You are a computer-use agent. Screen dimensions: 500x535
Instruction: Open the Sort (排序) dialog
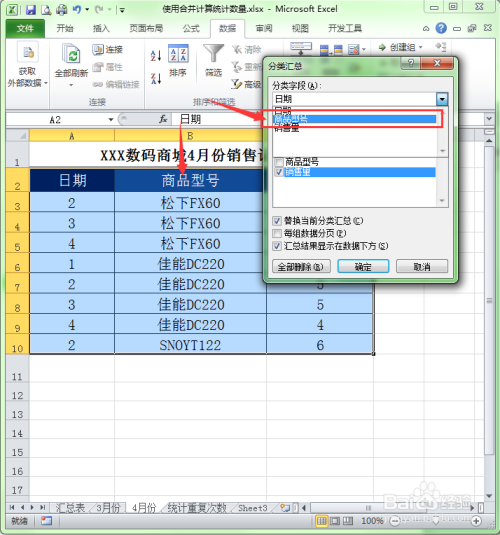(x=178, y=61)
